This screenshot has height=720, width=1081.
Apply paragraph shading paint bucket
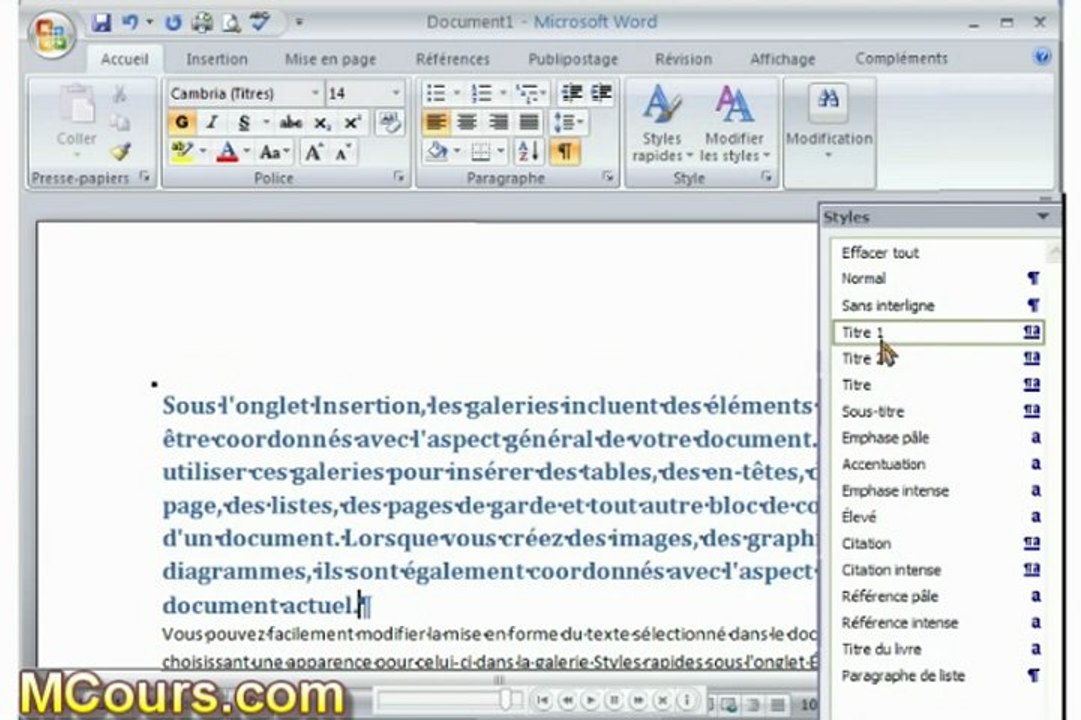pos(436,152)
